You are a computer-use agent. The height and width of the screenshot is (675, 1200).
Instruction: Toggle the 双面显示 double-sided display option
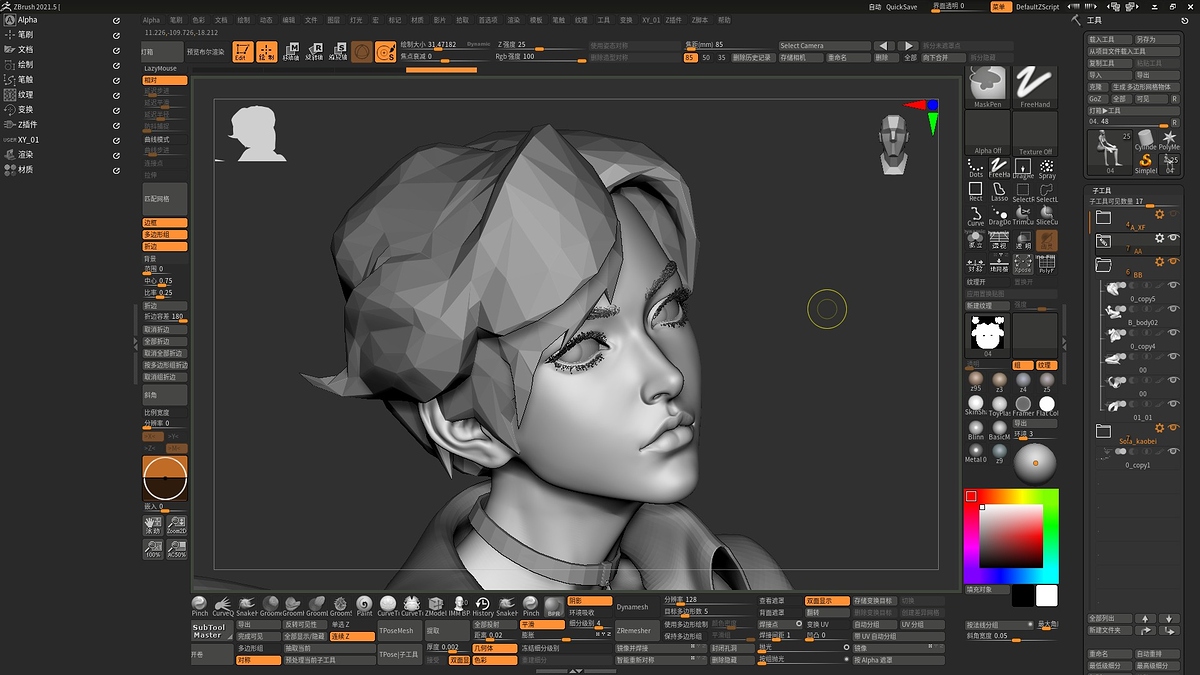tap(826, 601)
